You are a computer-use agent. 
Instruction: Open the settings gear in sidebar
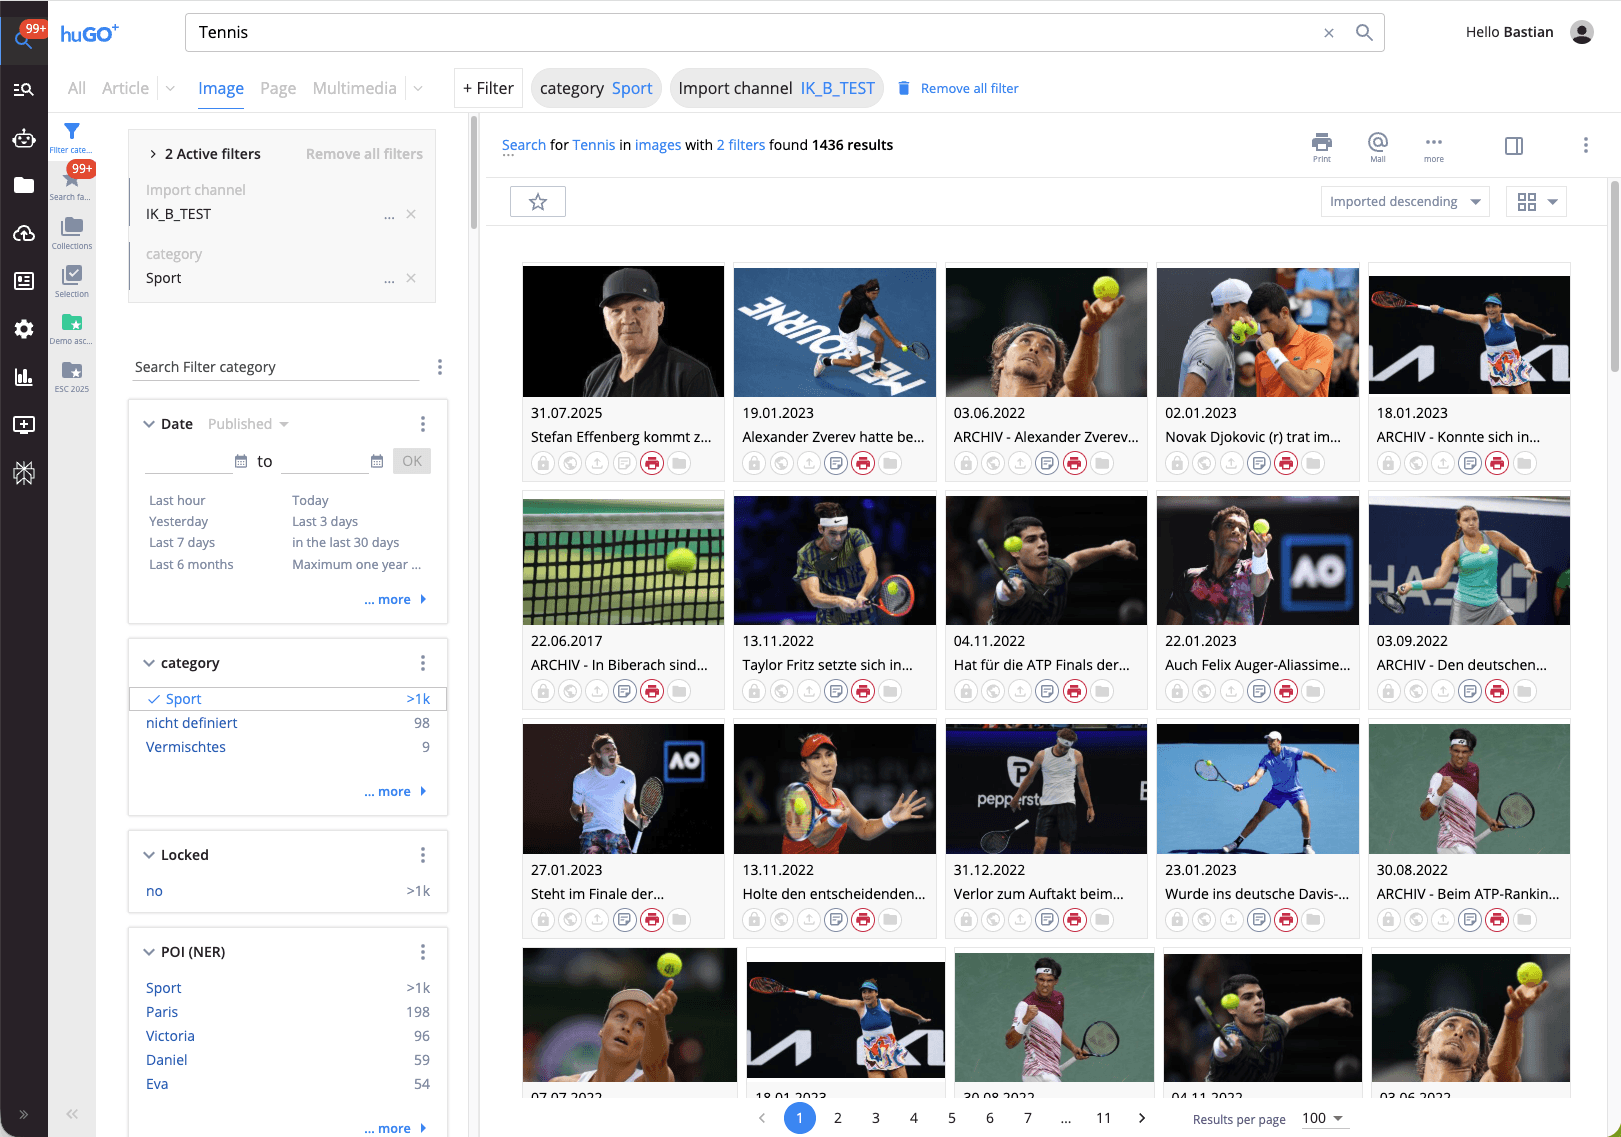pyautogui.click(x=24, y=329)
